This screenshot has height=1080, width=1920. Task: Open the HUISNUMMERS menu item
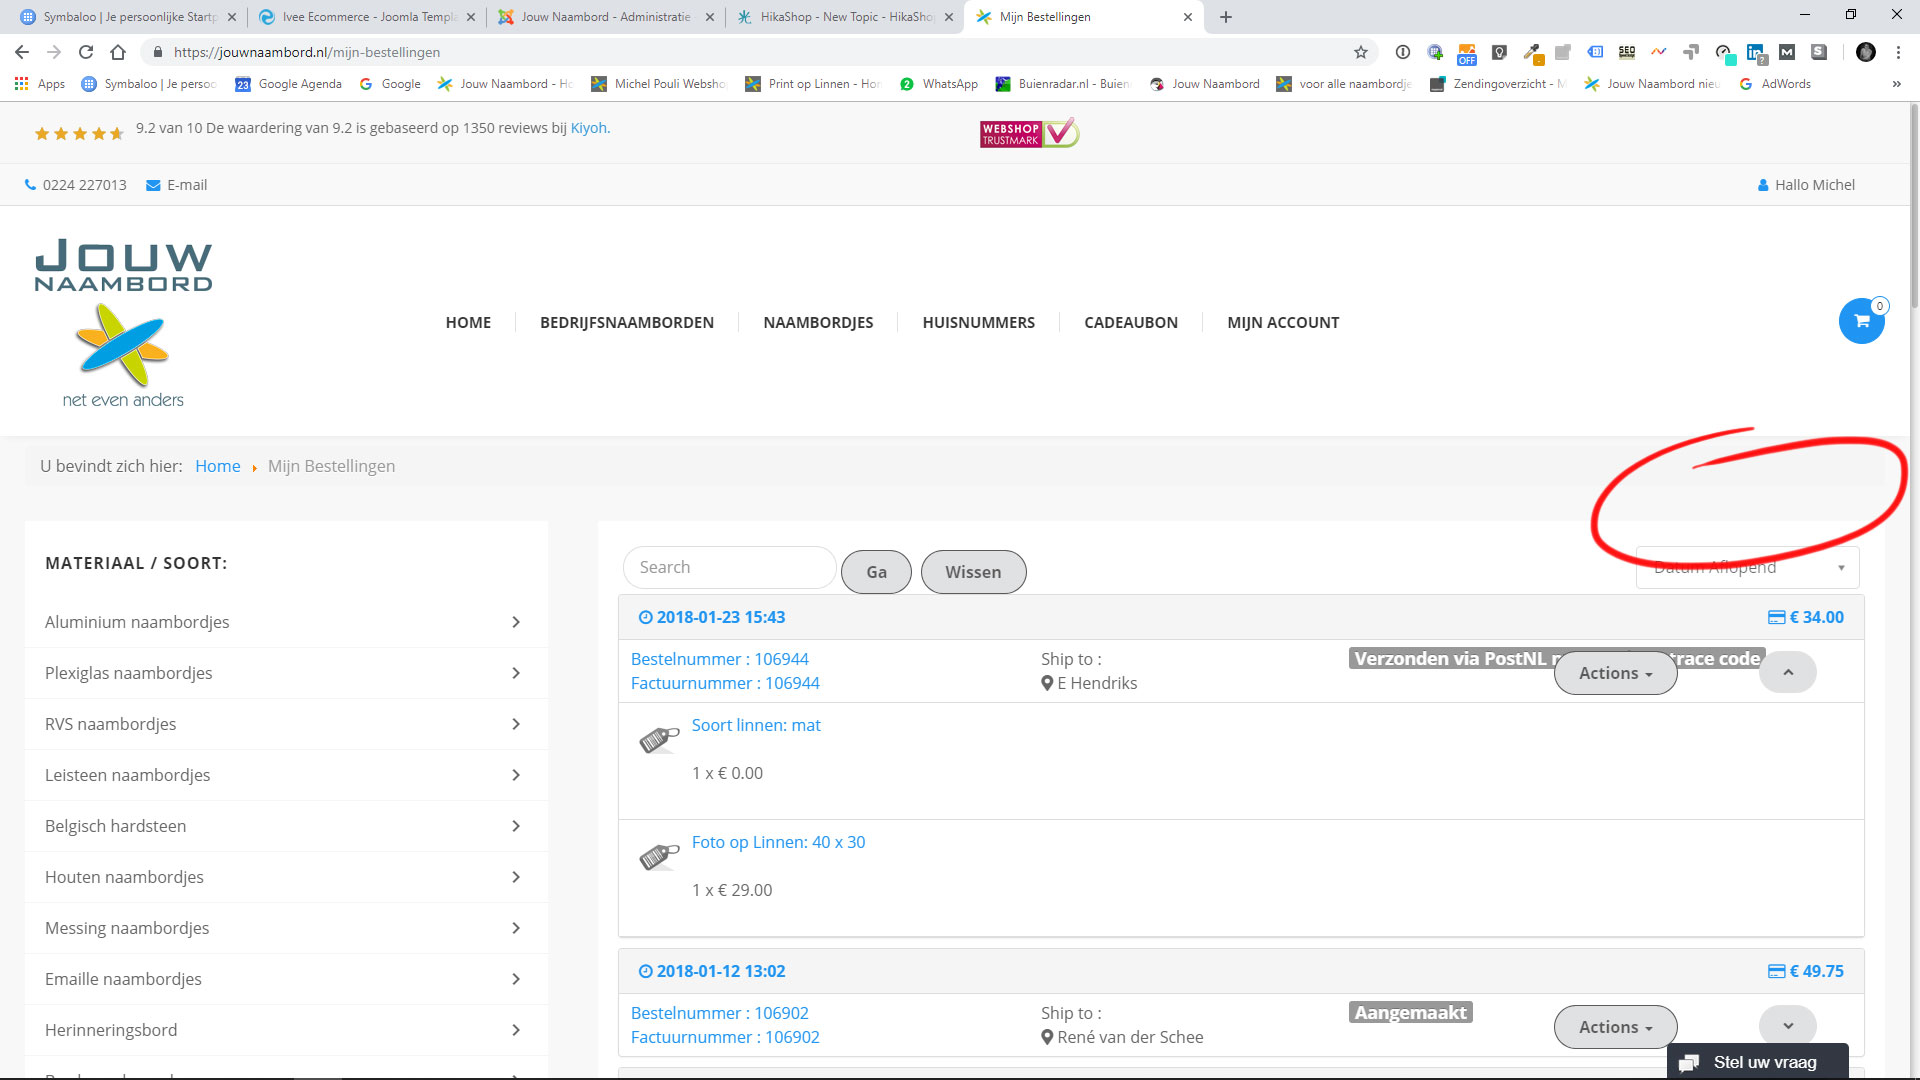pyautogui.click(x=978, y=322)
